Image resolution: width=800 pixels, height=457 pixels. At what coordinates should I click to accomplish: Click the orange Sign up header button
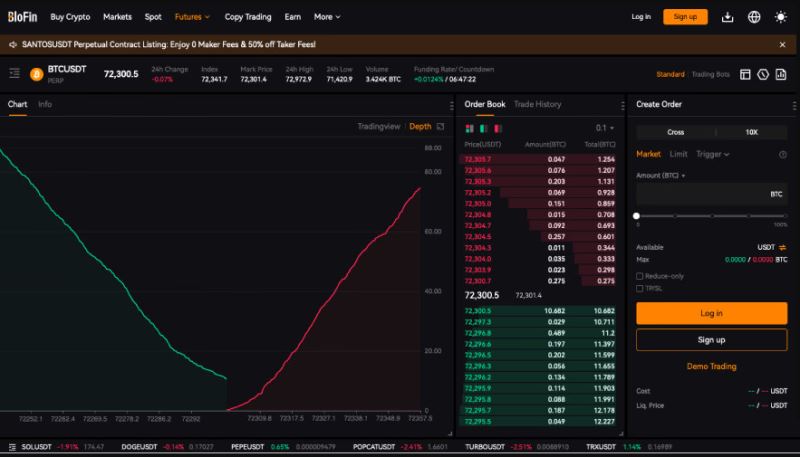coord(685,17)
